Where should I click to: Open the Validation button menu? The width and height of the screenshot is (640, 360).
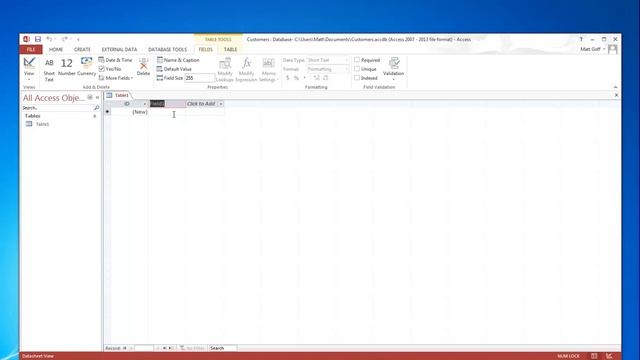pyautogui.click(x=393, y=69)
